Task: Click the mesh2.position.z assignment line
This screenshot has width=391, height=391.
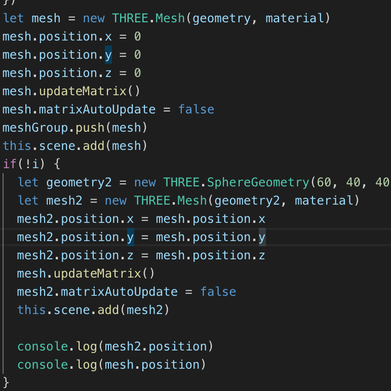Action: tap(141, 255)
